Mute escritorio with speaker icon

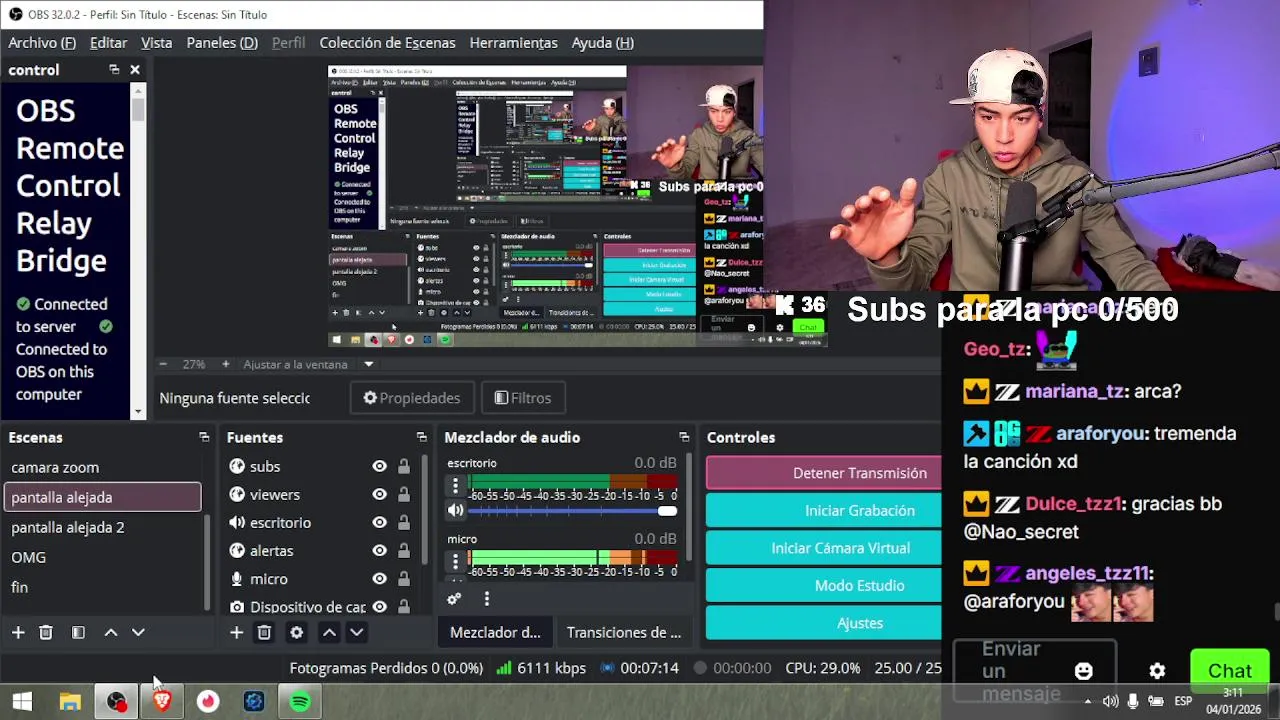[x=455, y=510]
